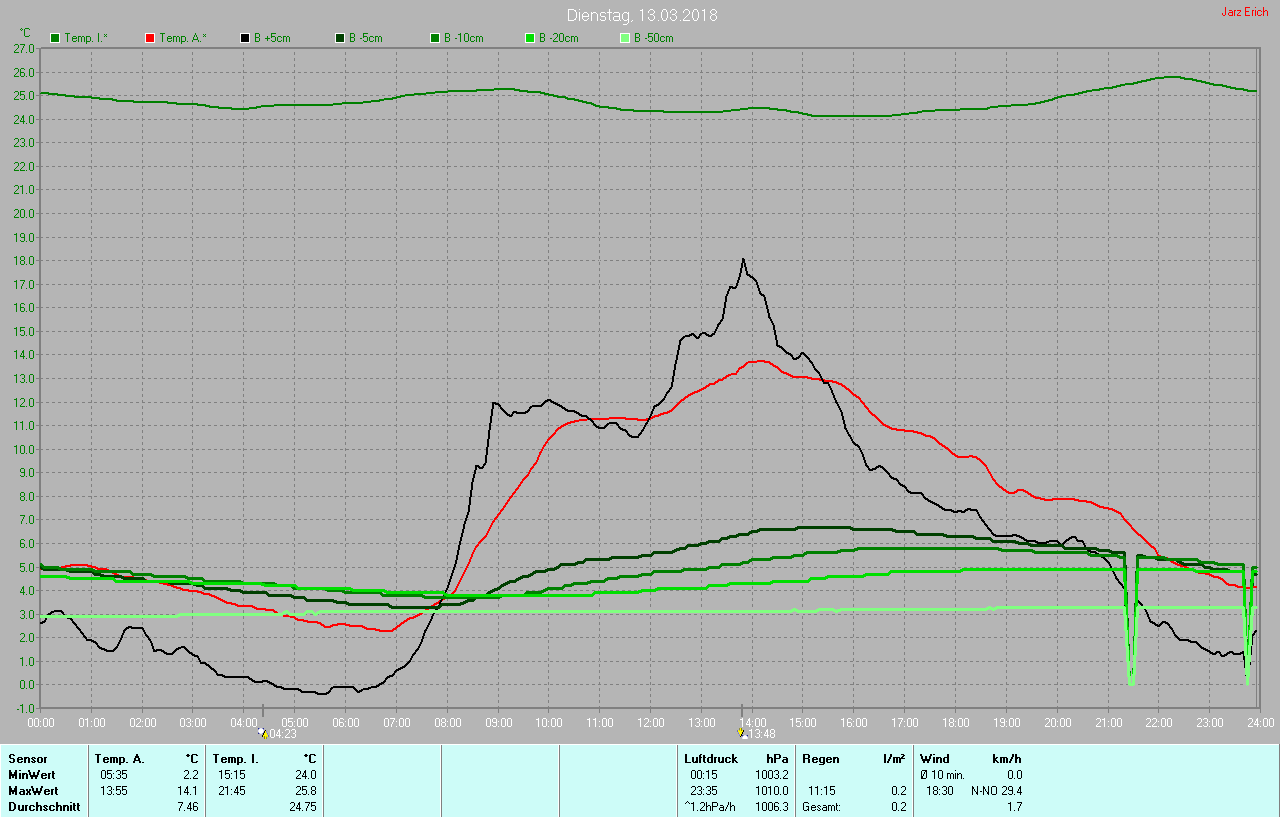Image resolution: width=1280 pixels, height=817 pixels.
Task: Click the wind average value "1.7"
Action: (x=1014, y=807)
